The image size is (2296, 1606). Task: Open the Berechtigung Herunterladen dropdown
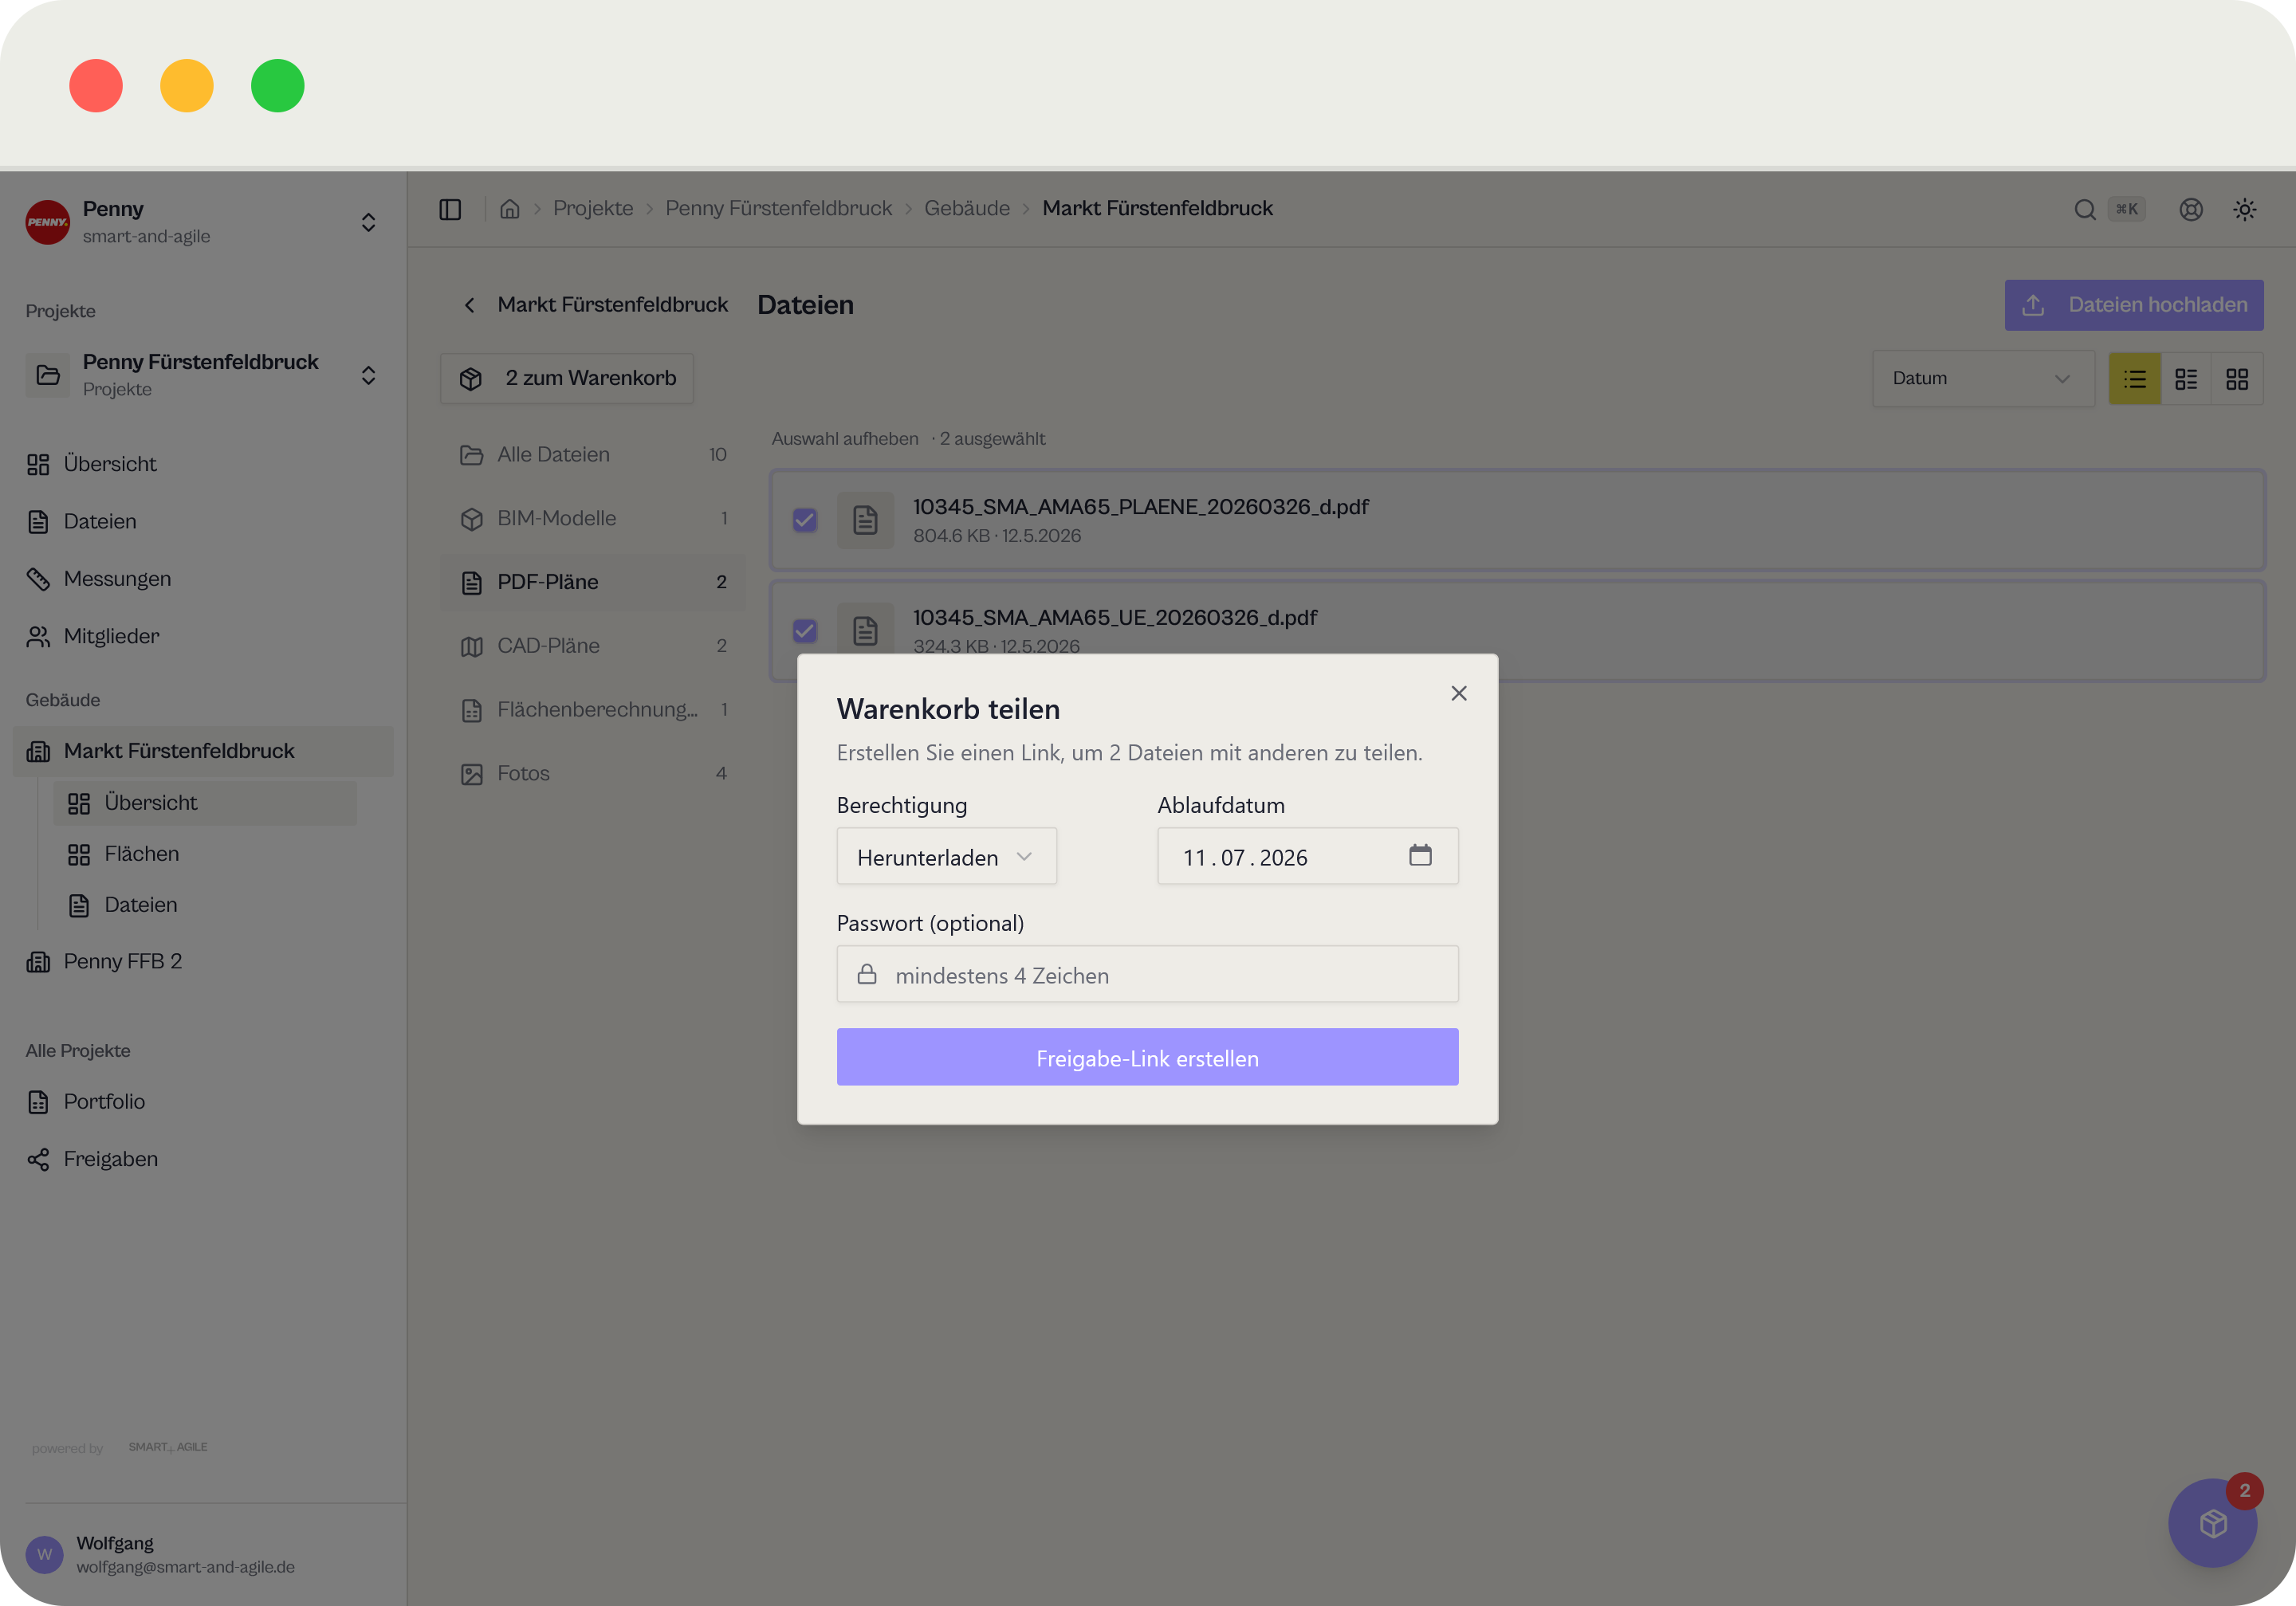click(946, 856)
